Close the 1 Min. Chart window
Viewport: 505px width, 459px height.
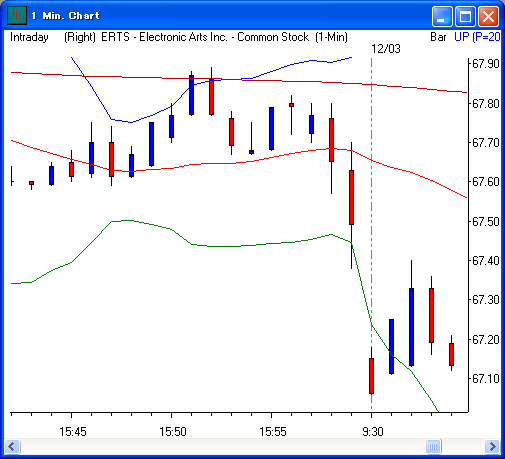point(488,16)
